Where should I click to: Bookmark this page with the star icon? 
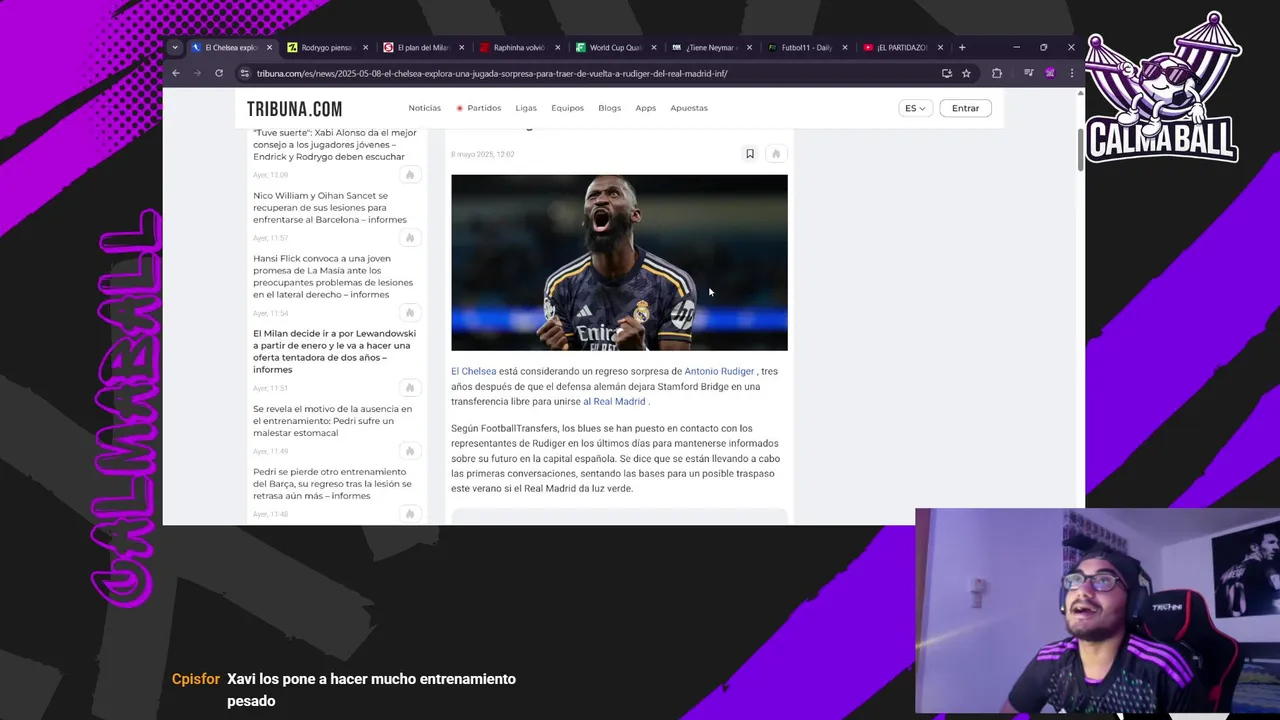(x=966, y=73)
